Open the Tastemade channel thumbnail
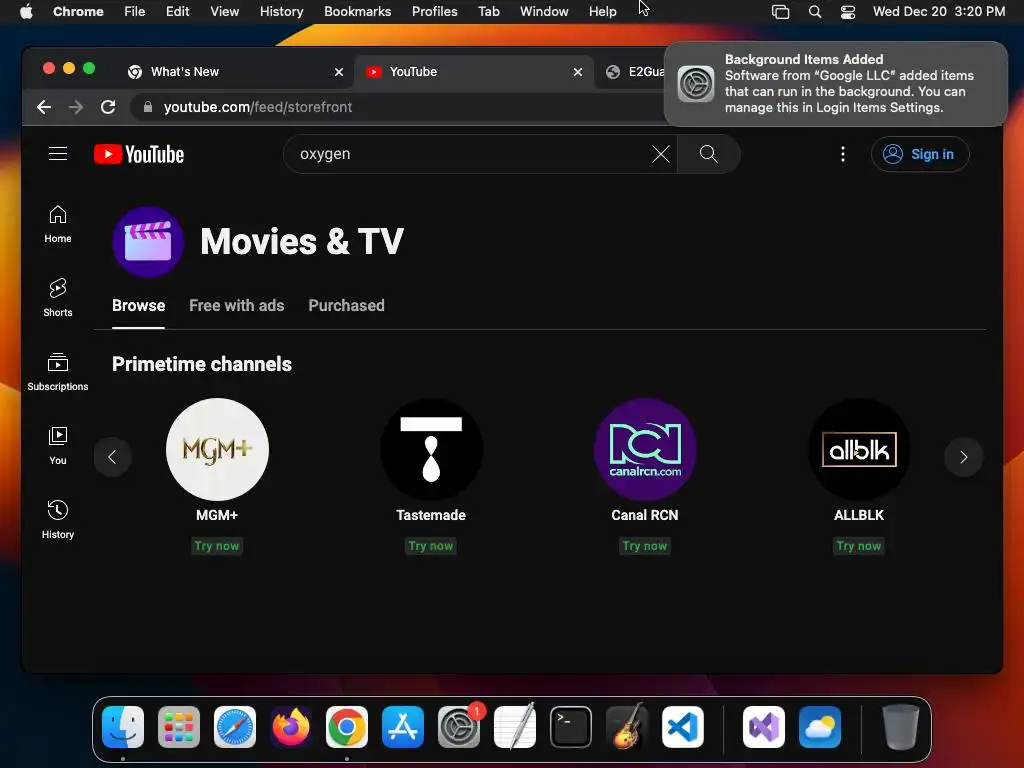1024x768 pixels. [x=431, y=449]
